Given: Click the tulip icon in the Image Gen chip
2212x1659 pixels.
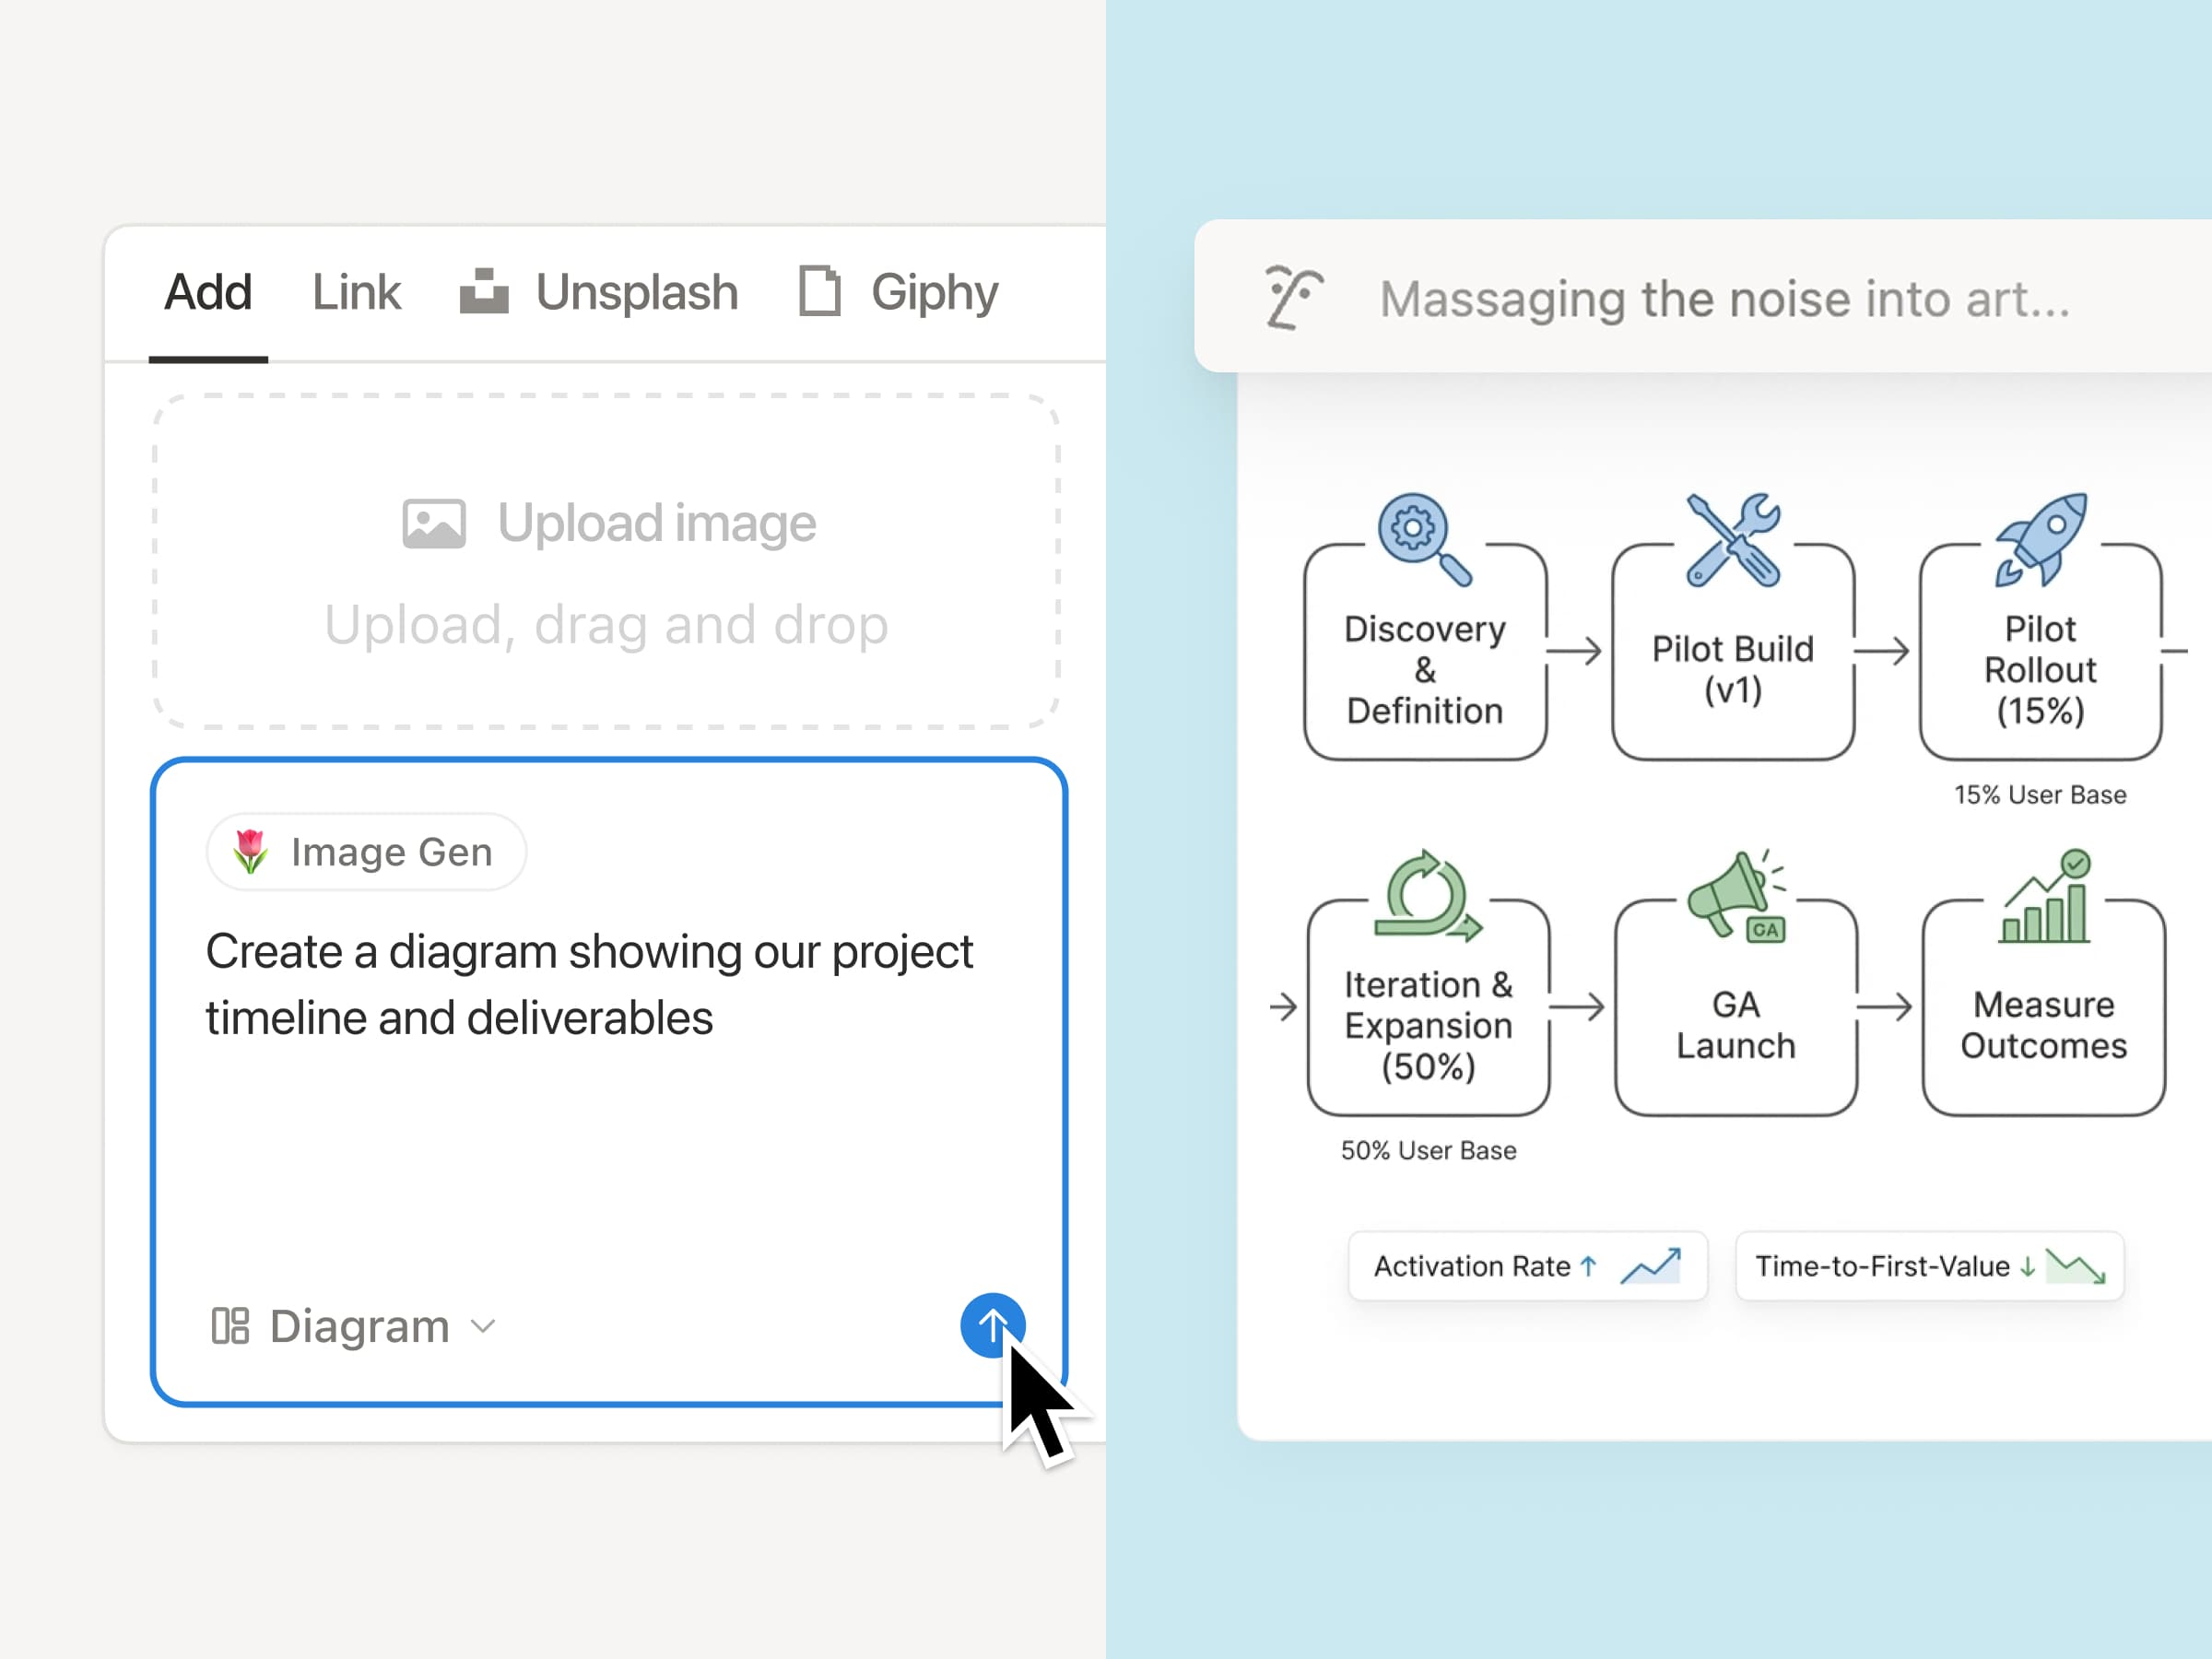Looking at the screenshot, I should click(250, 851).
